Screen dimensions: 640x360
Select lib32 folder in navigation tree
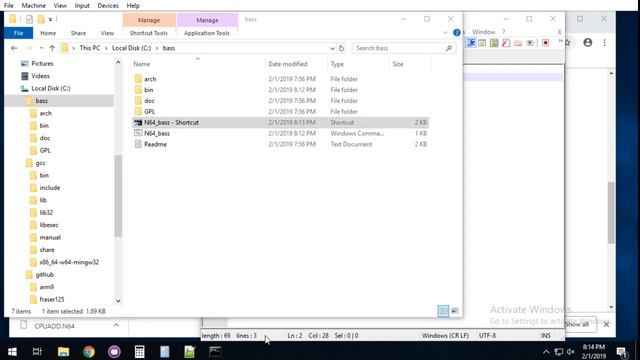pyautogui.click(x=46, y=213)
